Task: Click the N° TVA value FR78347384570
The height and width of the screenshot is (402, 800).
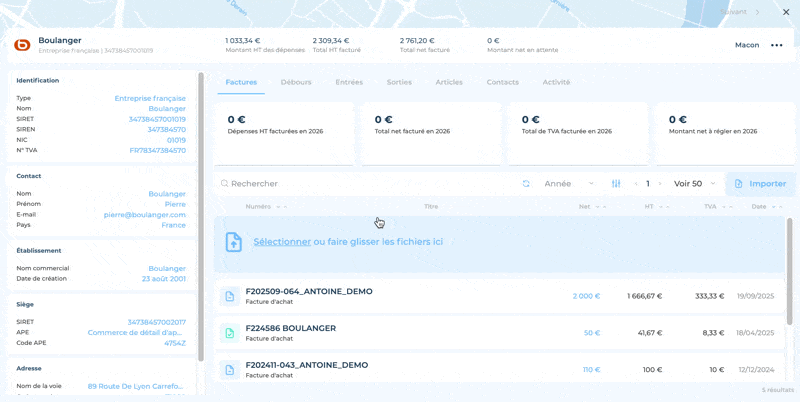Action: click(158, 150)
